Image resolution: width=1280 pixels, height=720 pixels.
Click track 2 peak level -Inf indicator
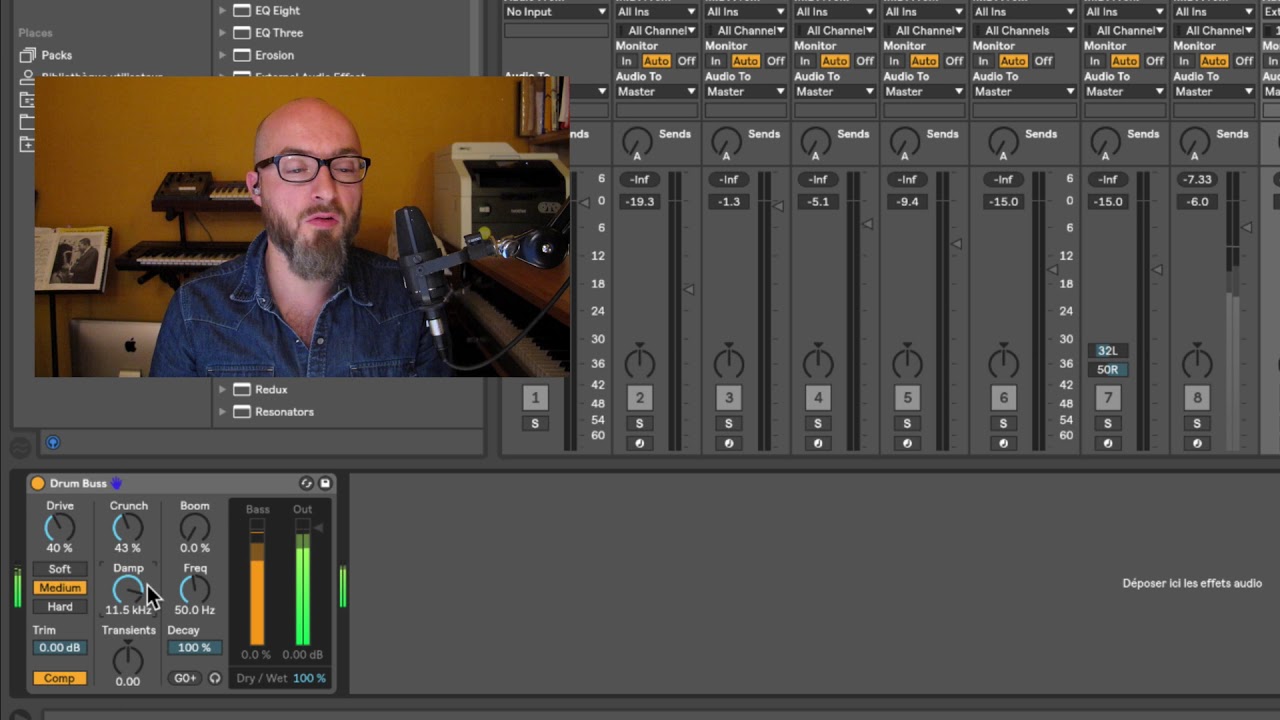[640, 180]
